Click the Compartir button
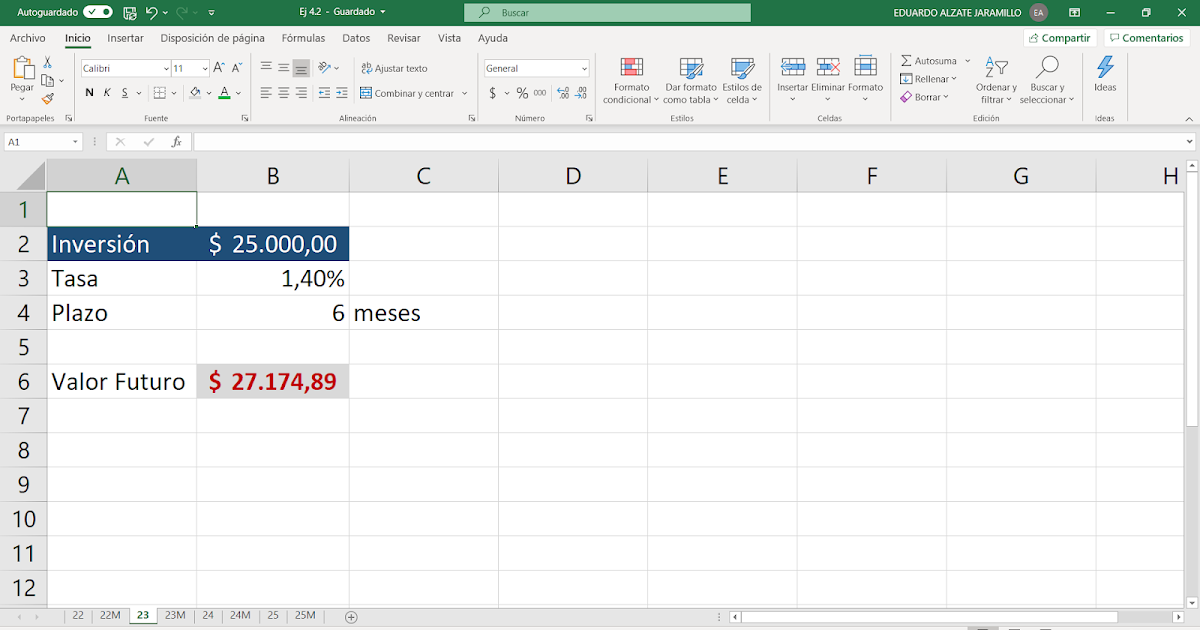This screenshot has height=630, width=1200. coord(1059,37)
